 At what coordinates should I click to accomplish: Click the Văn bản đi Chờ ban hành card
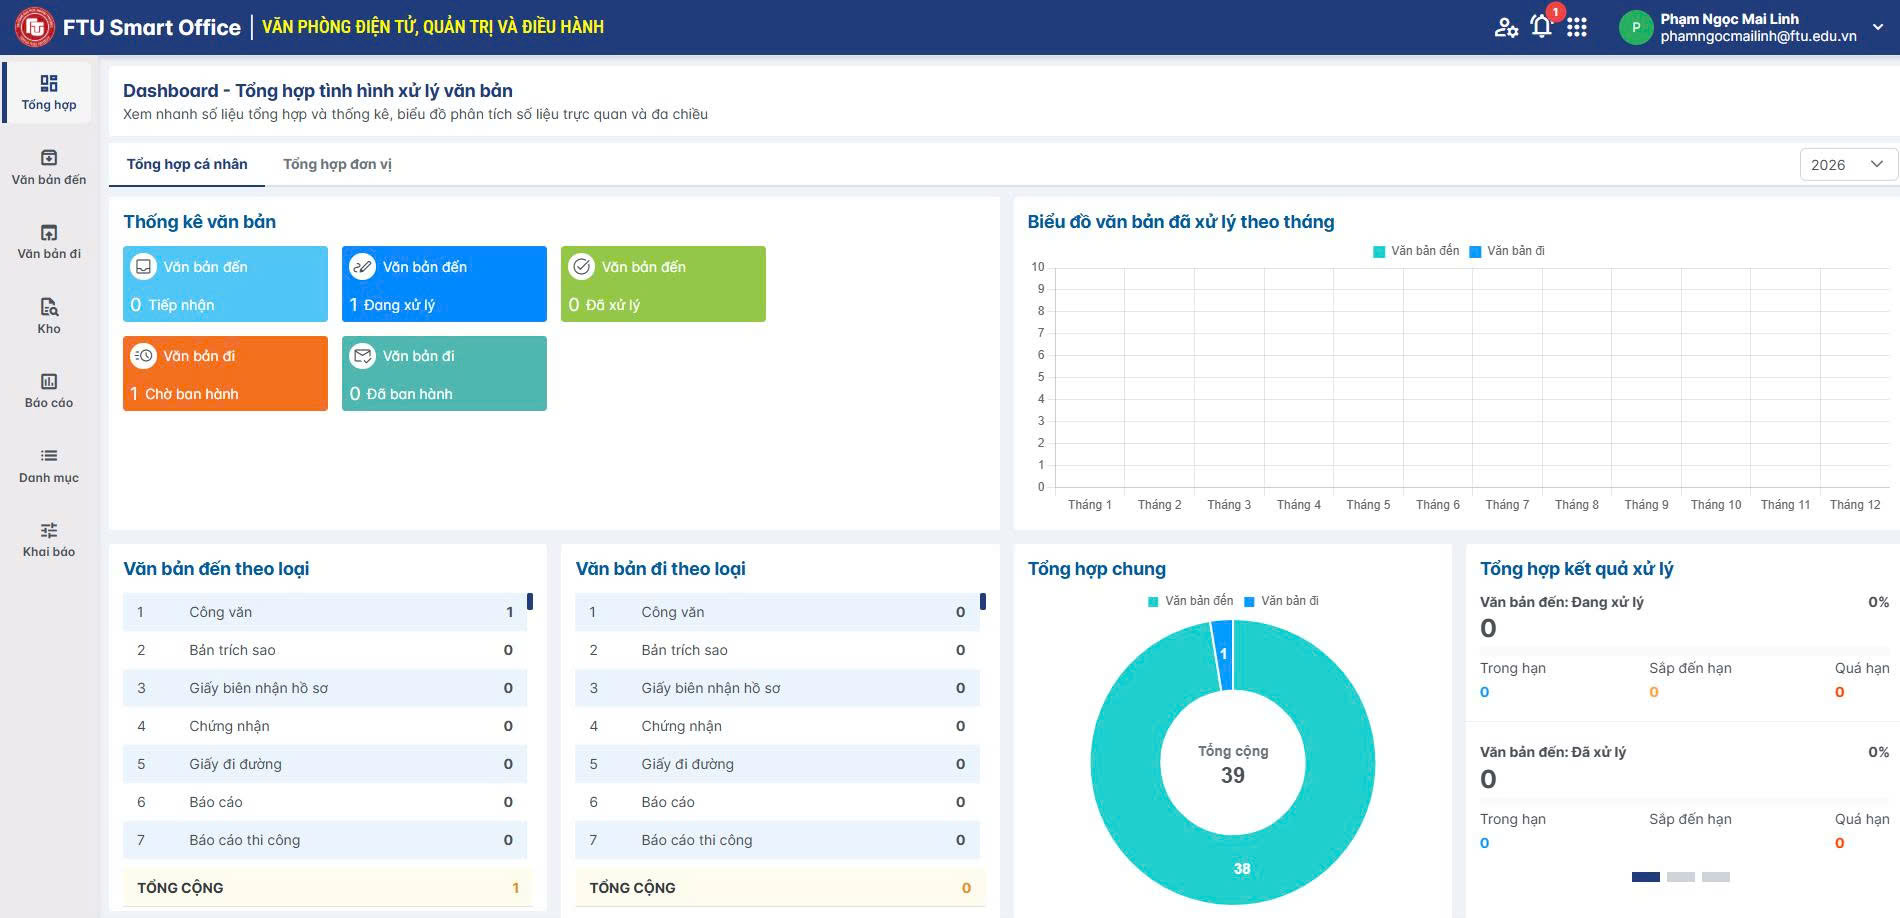(x=225, y=374)
